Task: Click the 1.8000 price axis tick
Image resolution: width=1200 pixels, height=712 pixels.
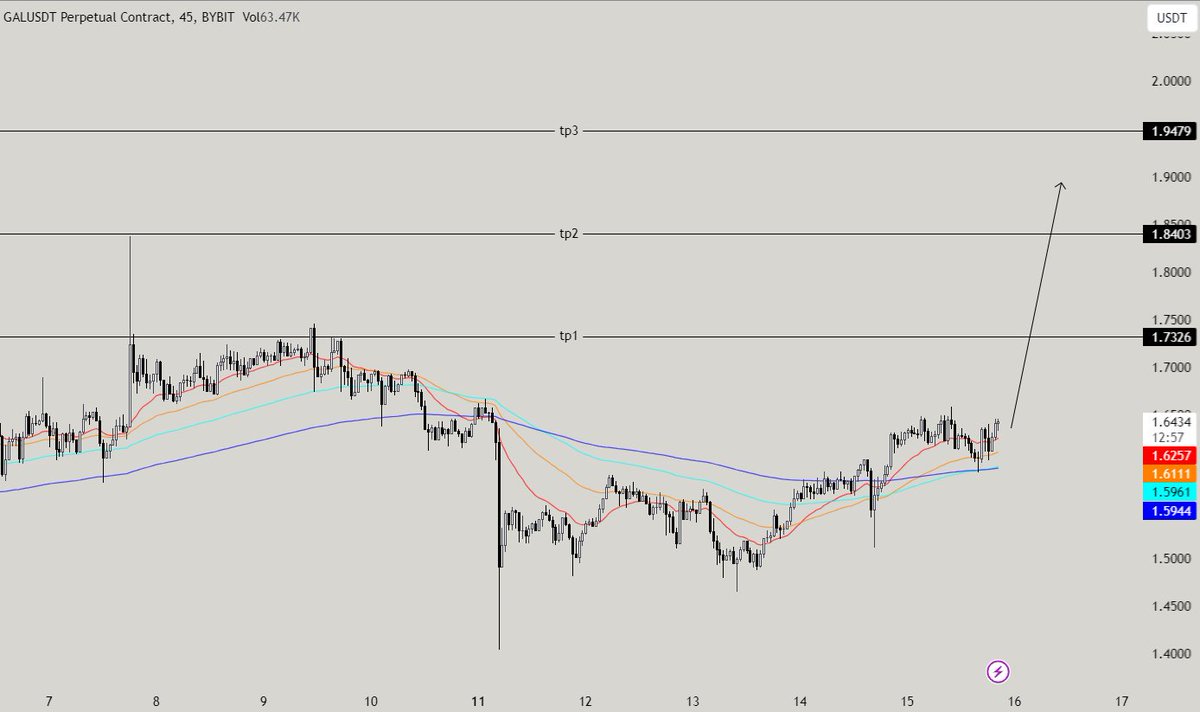Action: pyautogui.click(x=1170, y=272)
